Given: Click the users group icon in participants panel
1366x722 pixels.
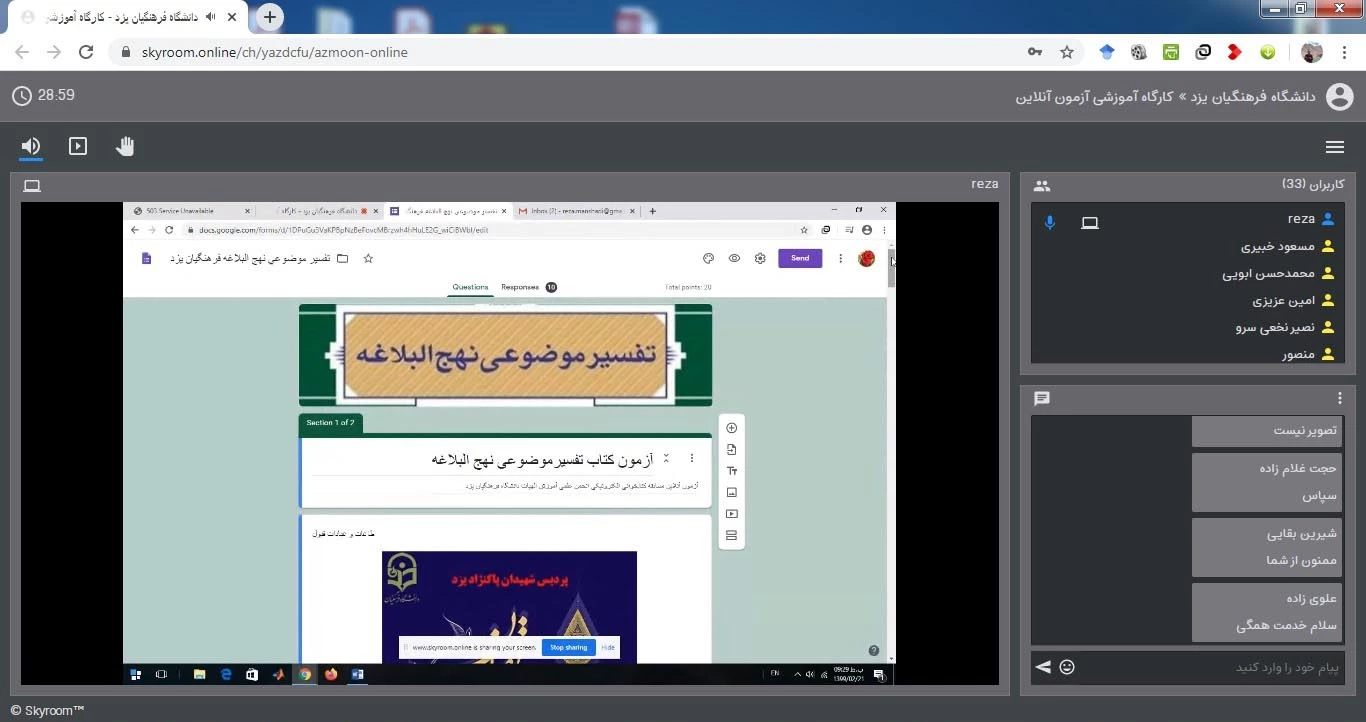Looking at the screenshot, I should (1042, 185).
